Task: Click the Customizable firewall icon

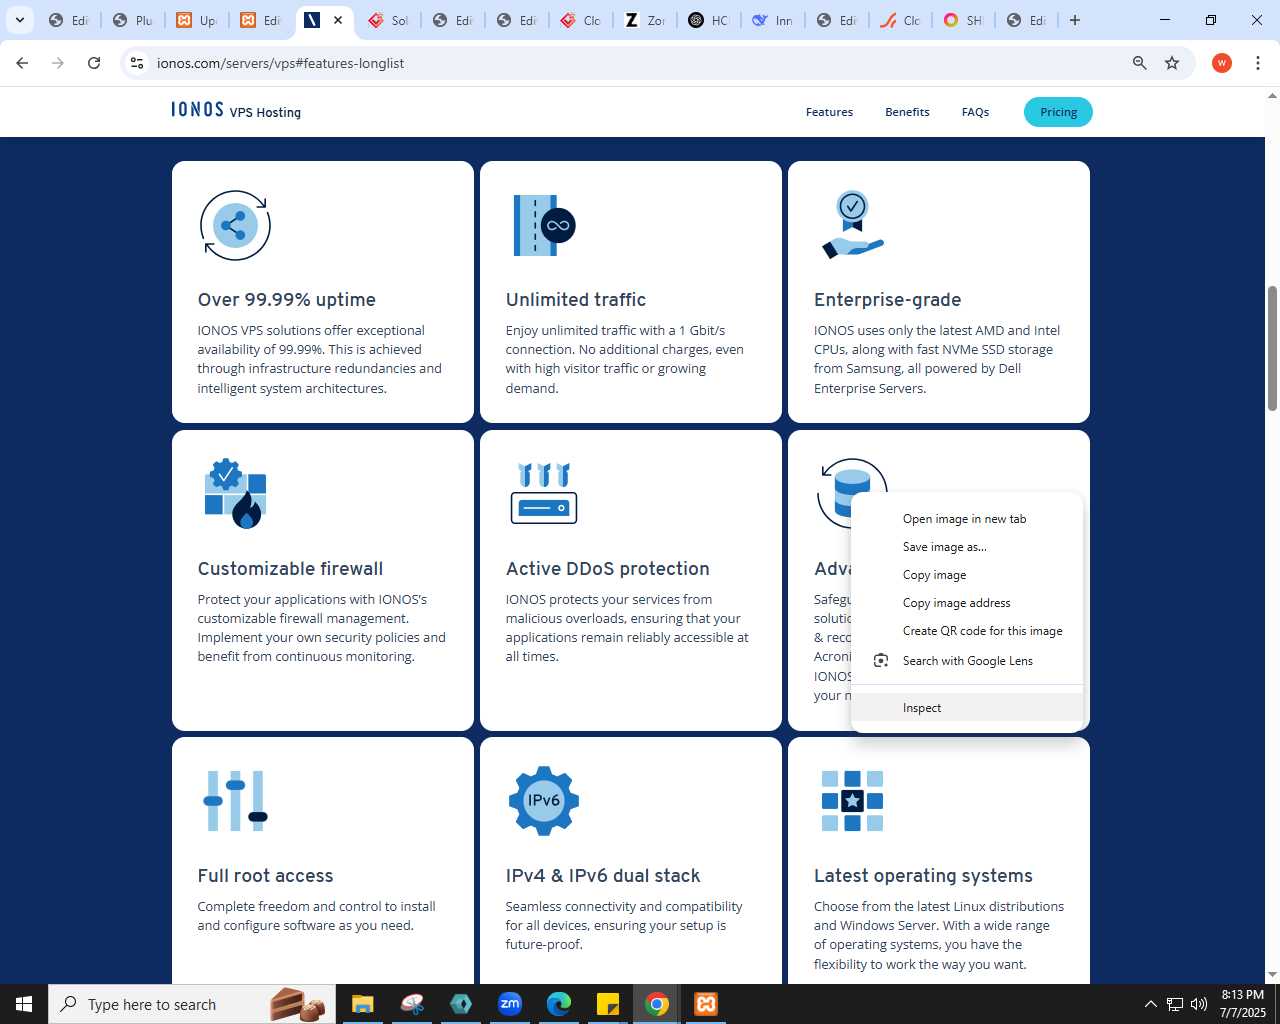Action: (235, 494)
